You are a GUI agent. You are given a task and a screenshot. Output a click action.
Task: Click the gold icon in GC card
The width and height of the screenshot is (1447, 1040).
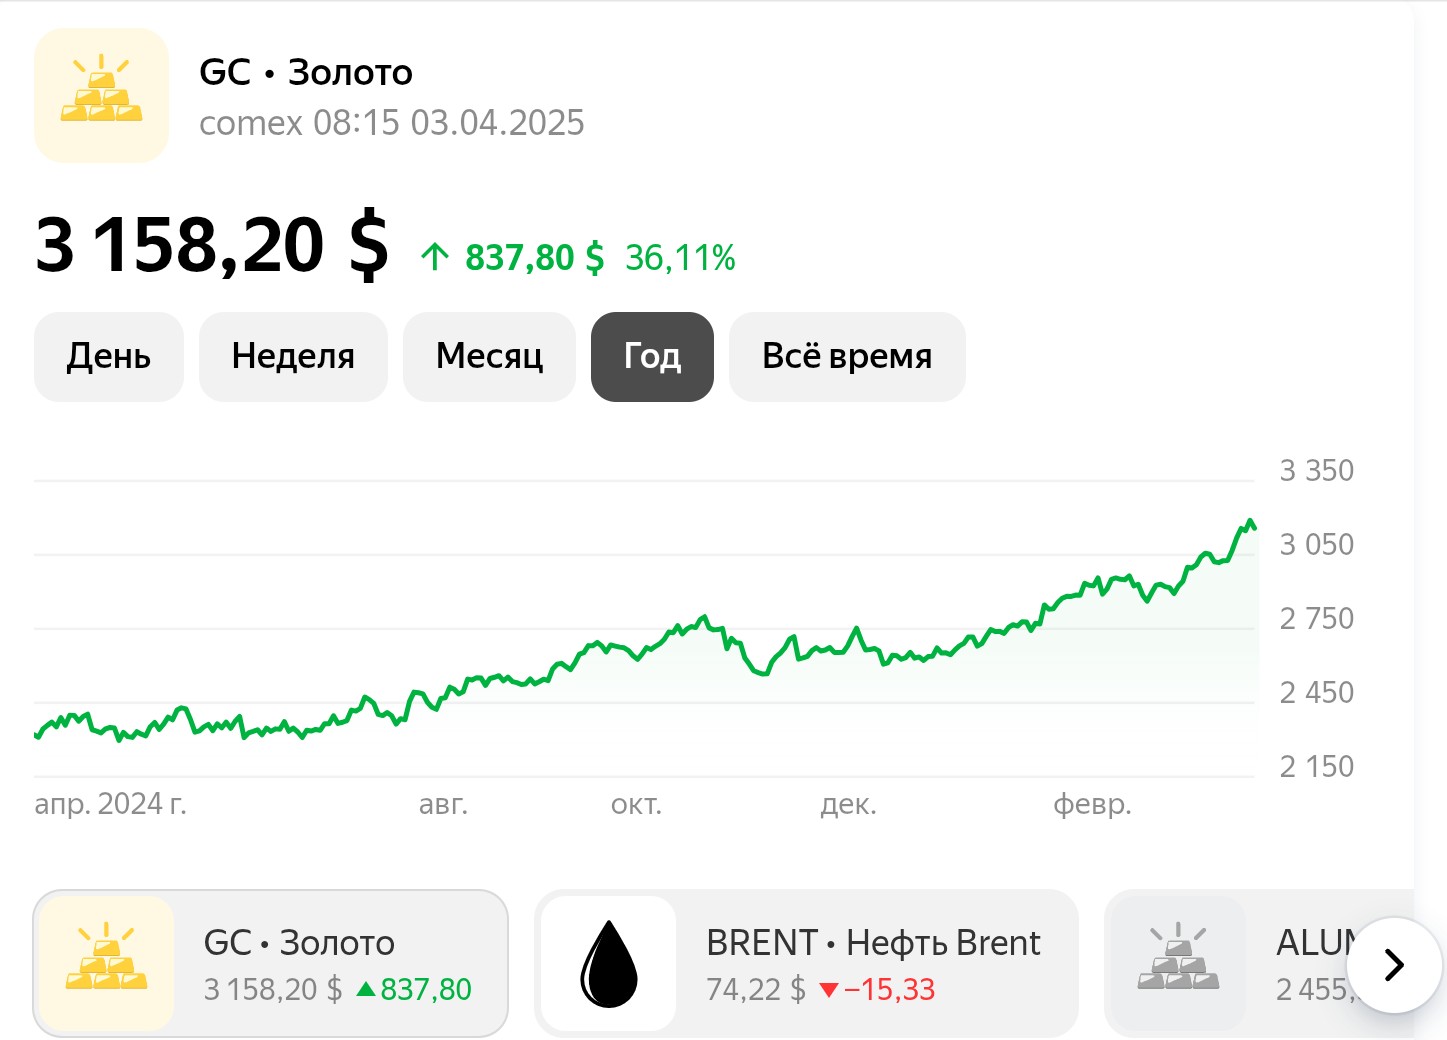[x=106, y=963]
